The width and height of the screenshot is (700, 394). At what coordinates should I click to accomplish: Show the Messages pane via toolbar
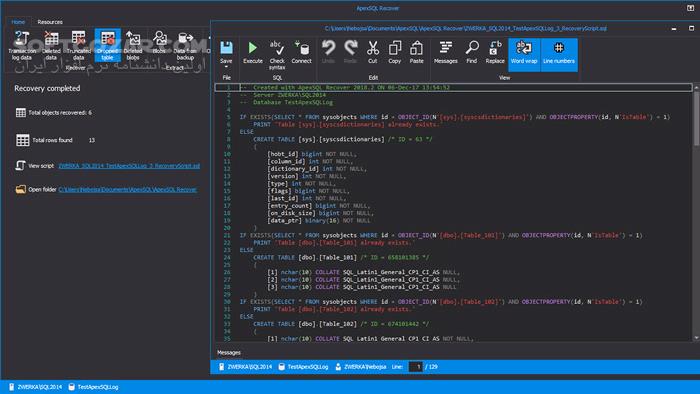pyautogui.click(x=446, y=52)
